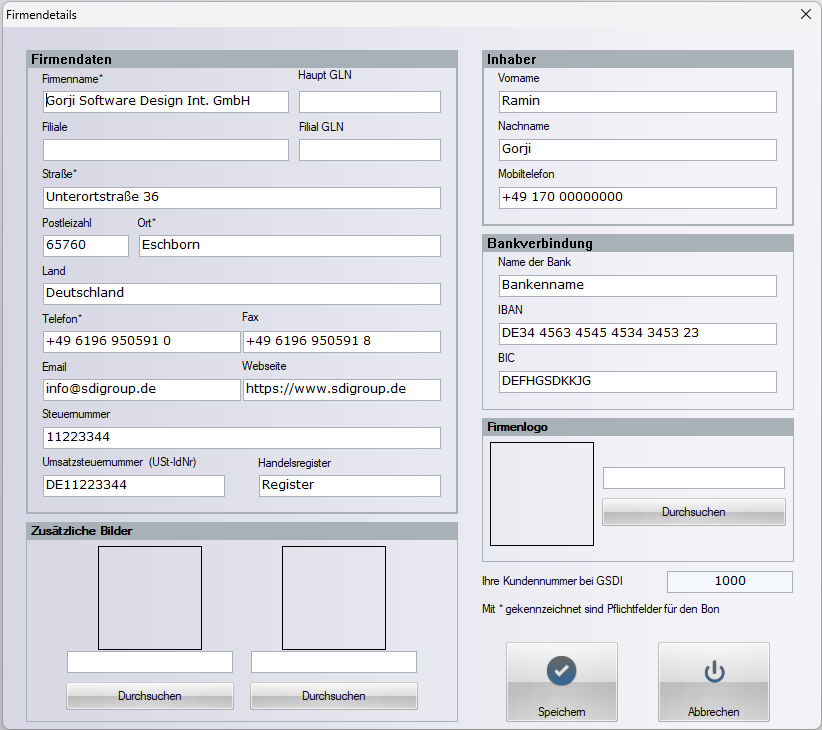Click the Firmenlogo section header

(x=637, y=427)
